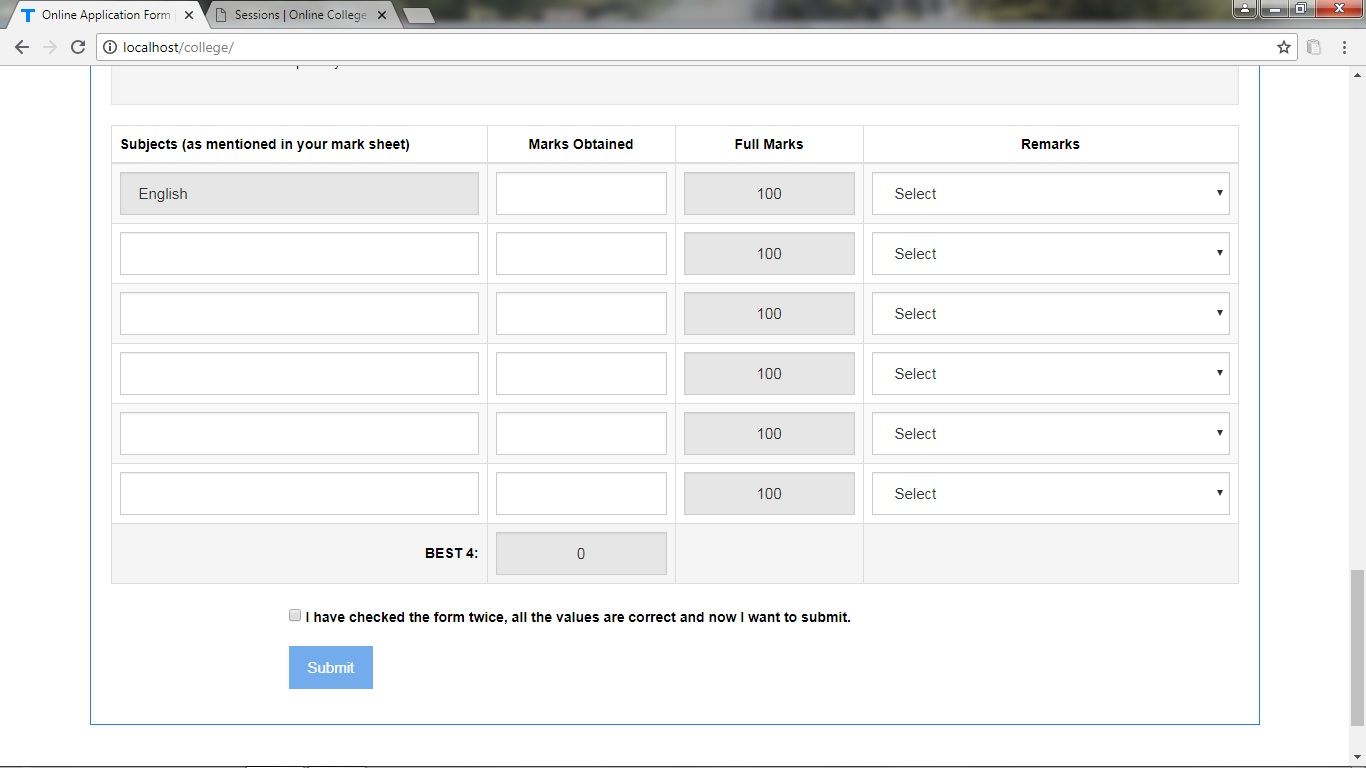1366x768 pixels.
Task: Click the subject name field in the third row
Action: coord(299,314)
